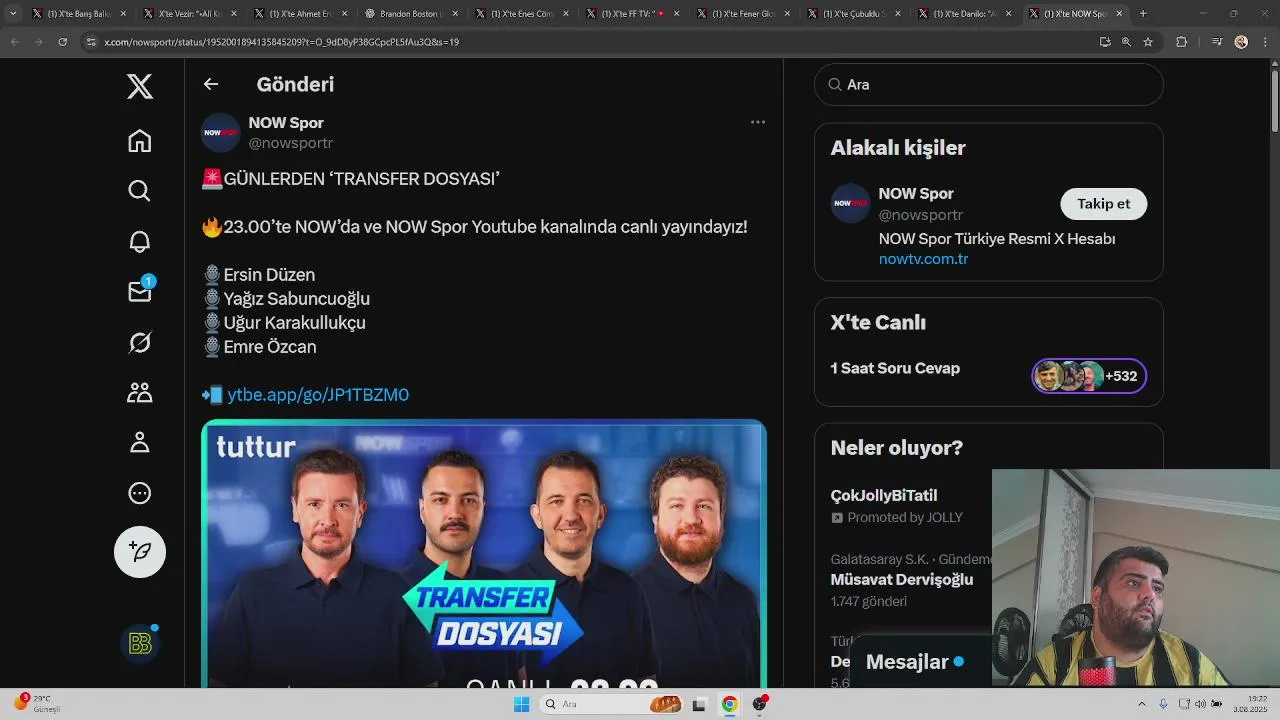Image resolution: width=1280 pixels, height=720 pixels.
Task: Switch to X'te Fener Glo tab
Action: (745, 14)
